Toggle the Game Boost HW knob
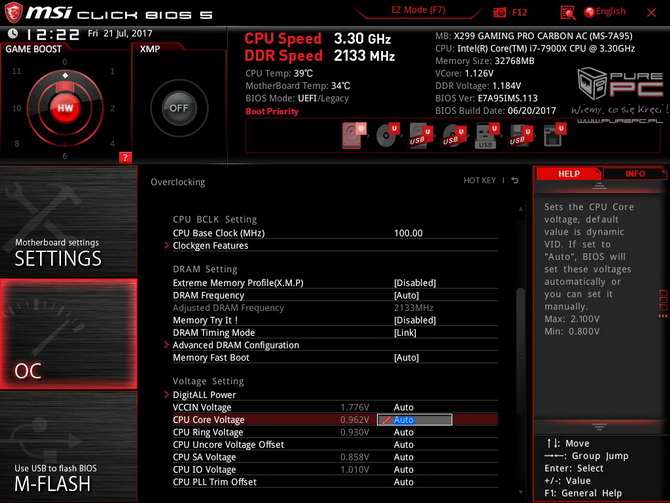 pyautogui.click(x=65, y=108)
